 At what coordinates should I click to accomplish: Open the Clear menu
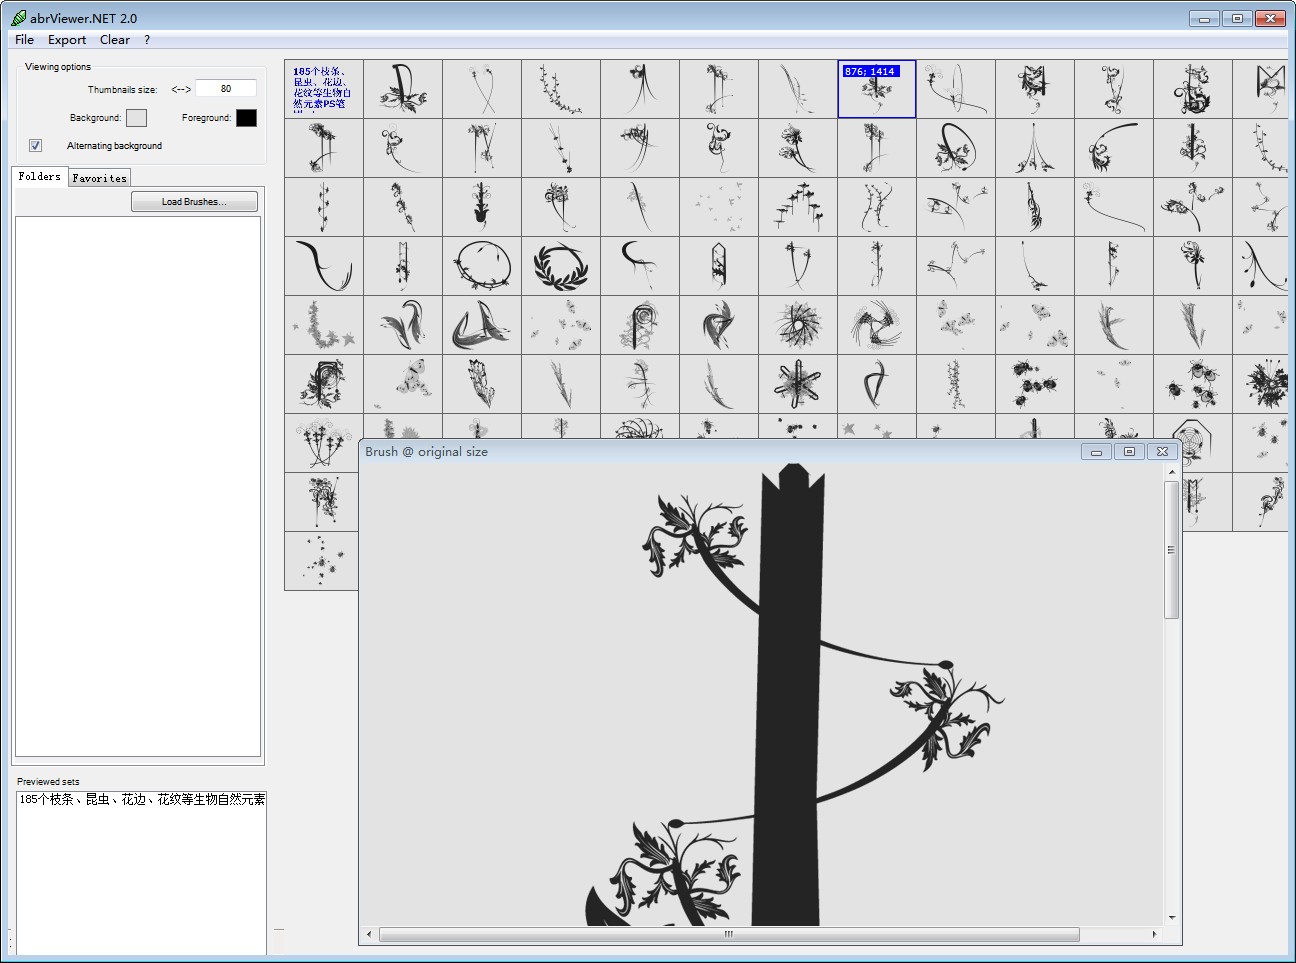tap(114, 40)
